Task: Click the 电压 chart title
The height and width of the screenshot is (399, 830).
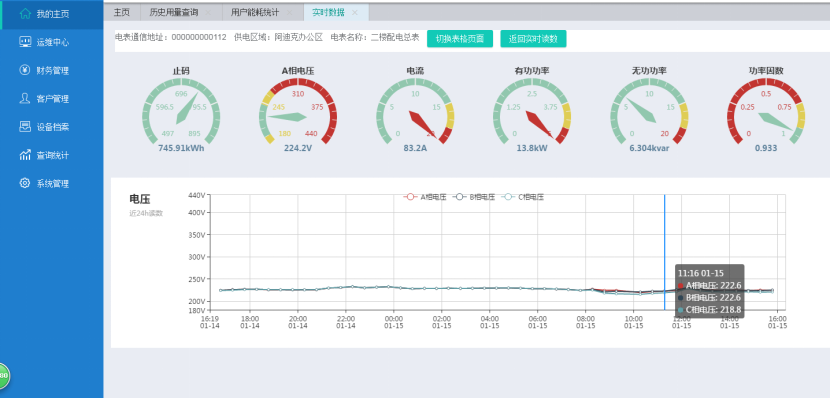Action: pyautogui.click(x=140, y=199)
